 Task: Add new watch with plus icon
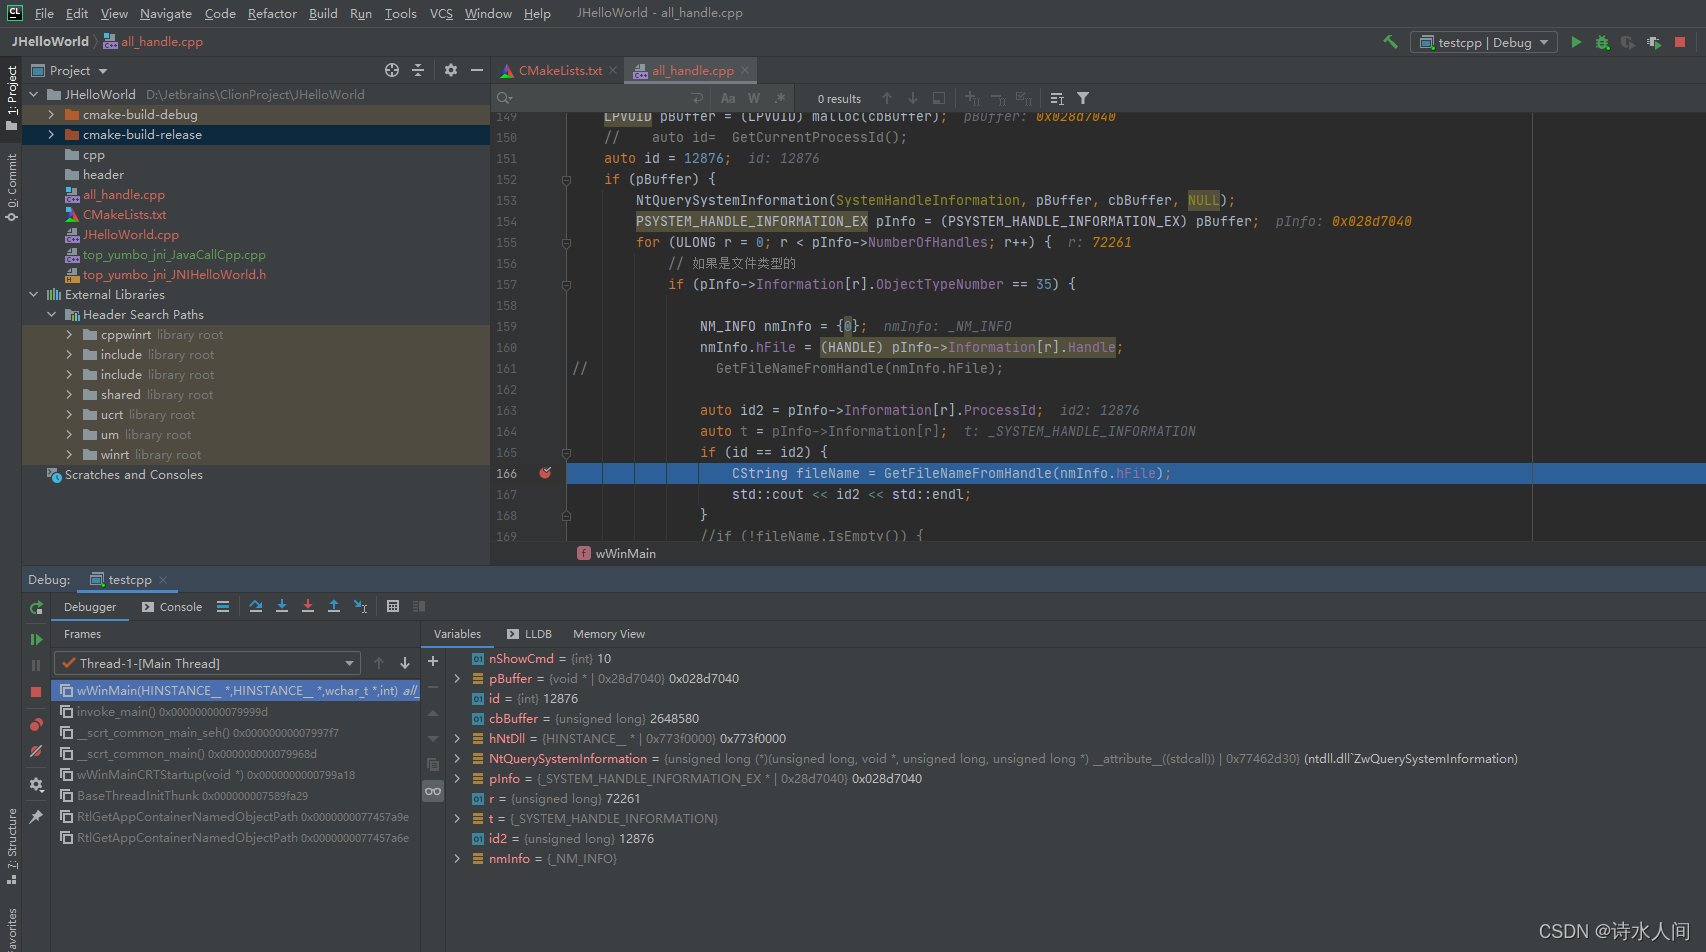[433, 661]
